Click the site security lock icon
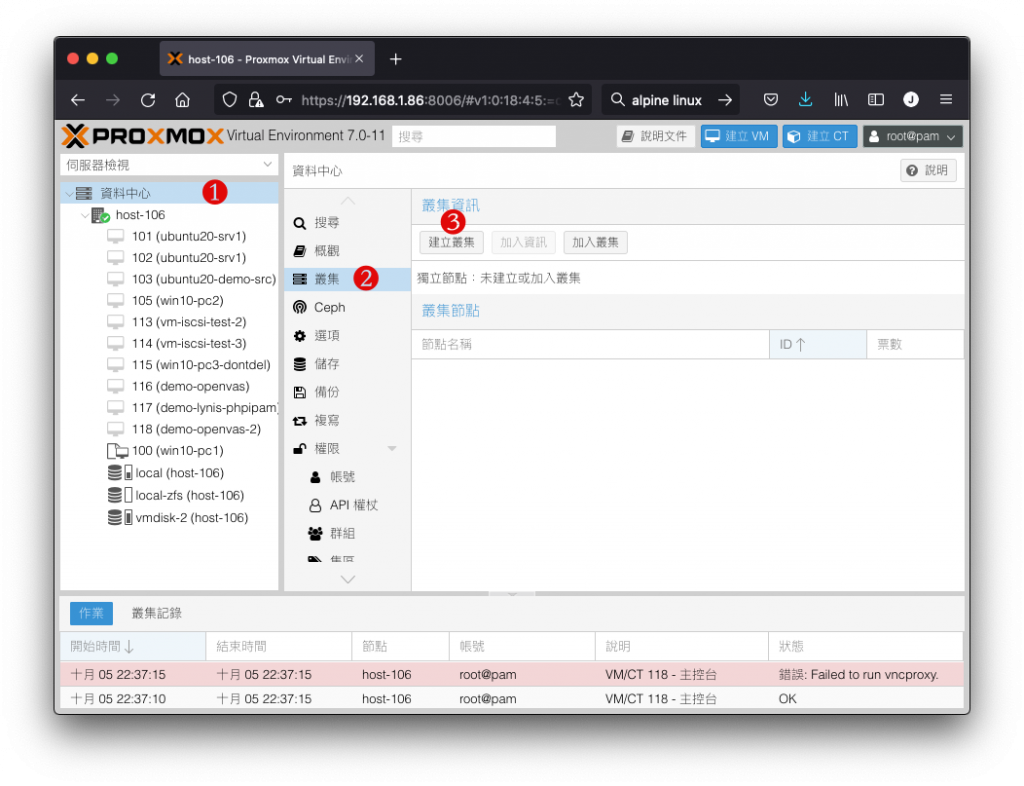The height and width of the screenshot is (786, 1024). pos(256,100)
